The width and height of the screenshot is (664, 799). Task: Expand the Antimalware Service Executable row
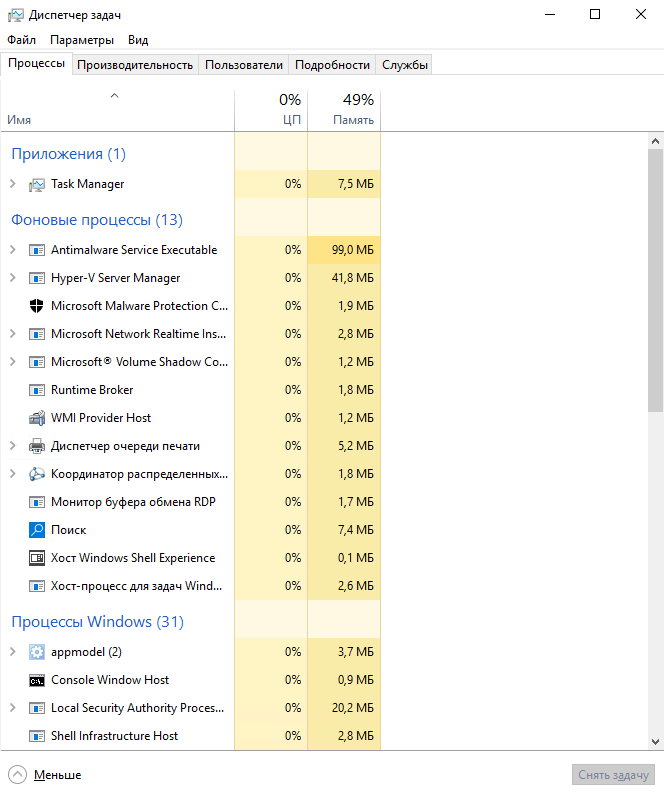(13, 250)
